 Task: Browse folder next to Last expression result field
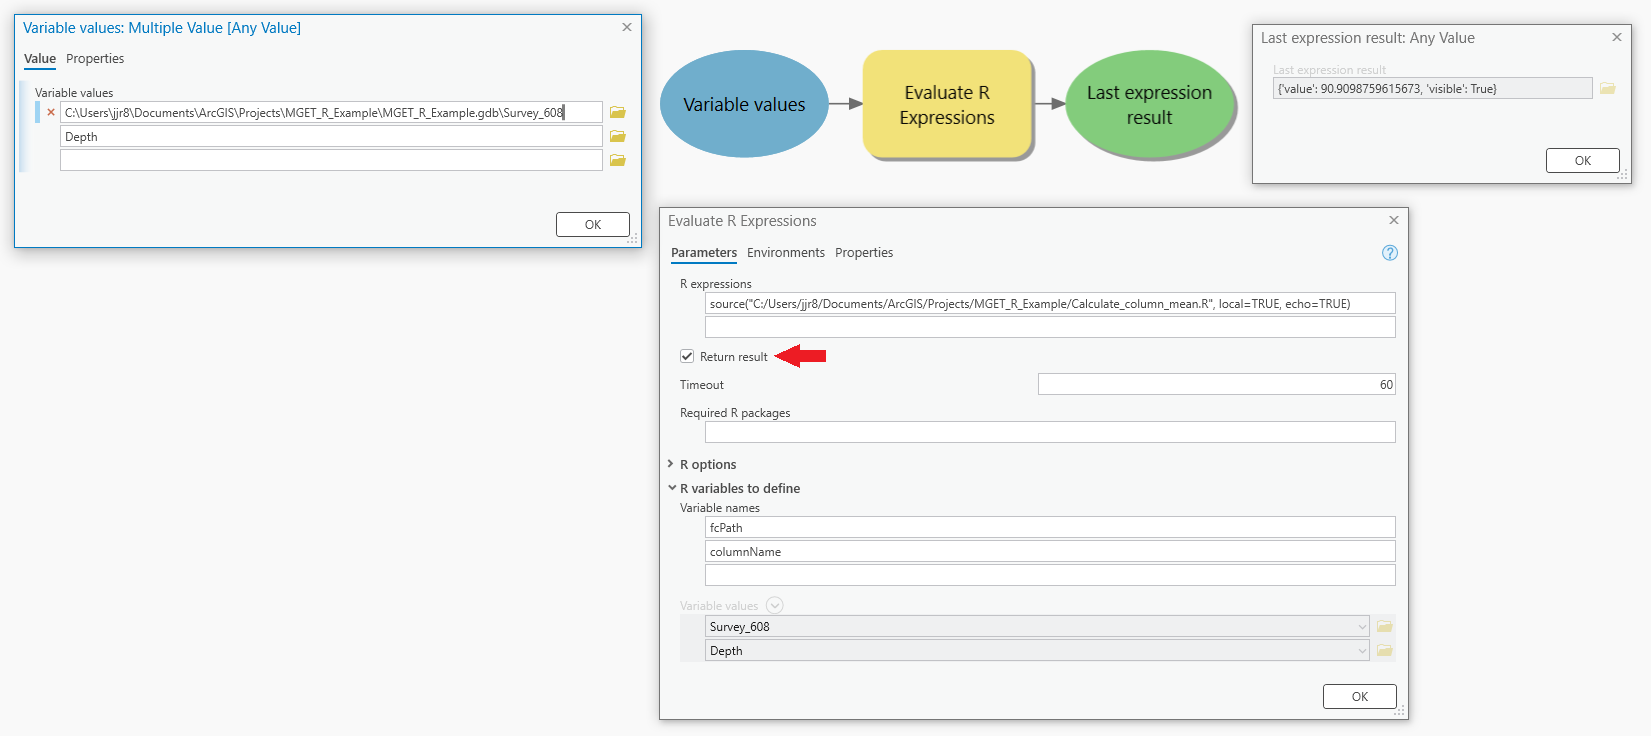click(1608, 88)
